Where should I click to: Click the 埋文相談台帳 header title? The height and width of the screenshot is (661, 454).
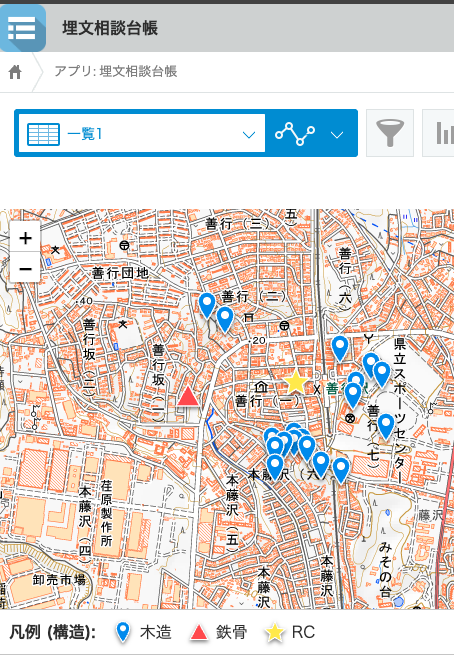(110, 28)
